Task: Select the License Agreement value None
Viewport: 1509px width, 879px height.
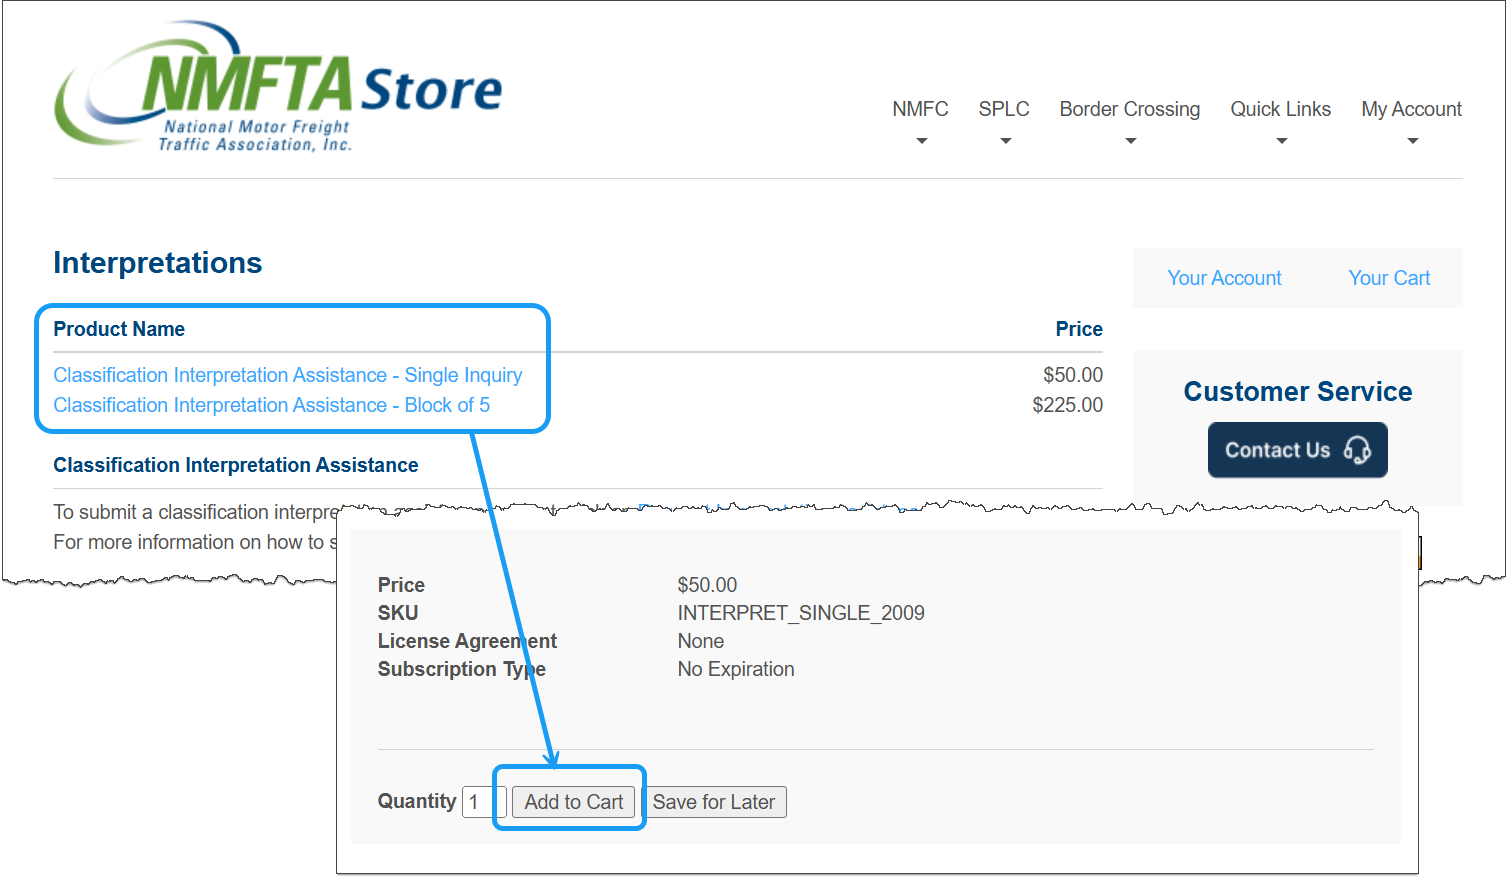Action: (x=701, y=641)
